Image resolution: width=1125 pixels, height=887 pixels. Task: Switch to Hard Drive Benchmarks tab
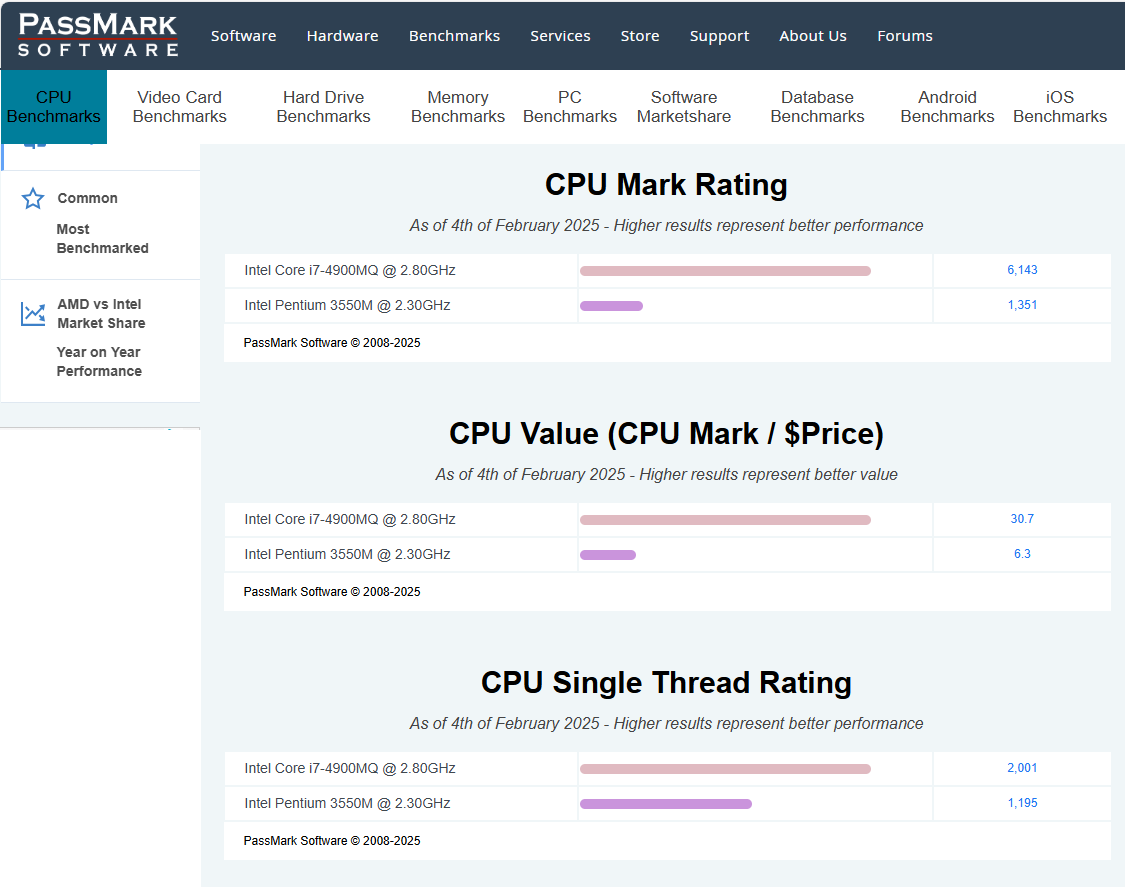(x=324, y=107)
